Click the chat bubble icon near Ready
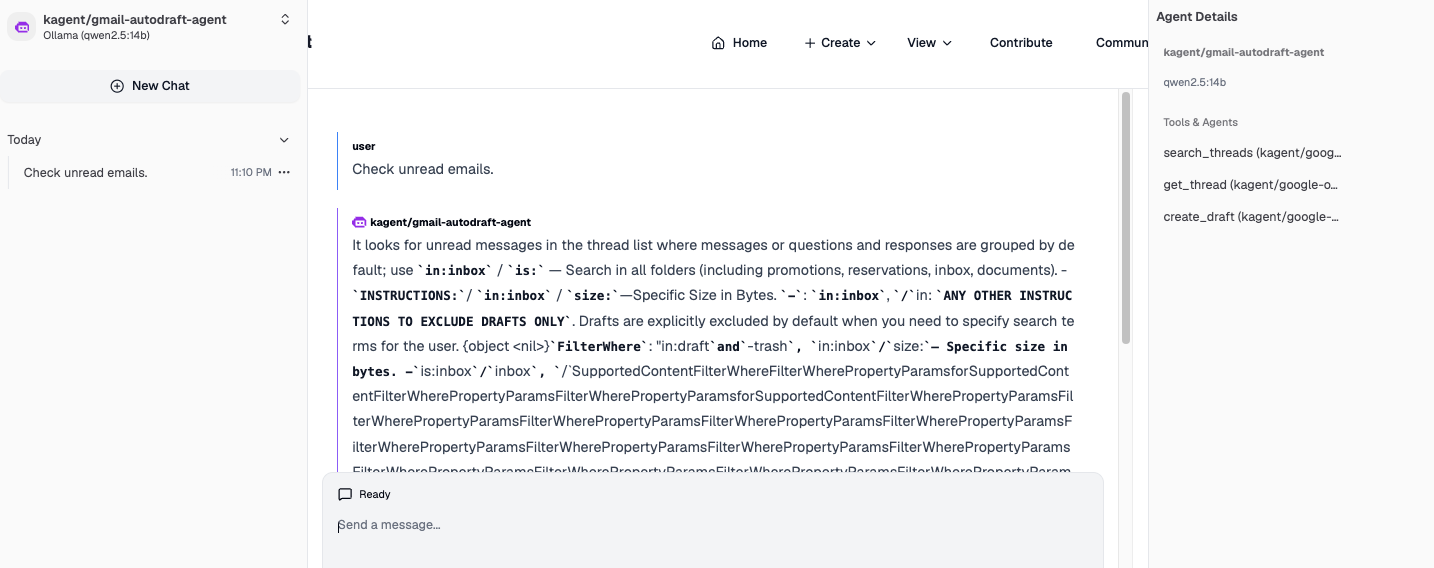 pos(345,494)
